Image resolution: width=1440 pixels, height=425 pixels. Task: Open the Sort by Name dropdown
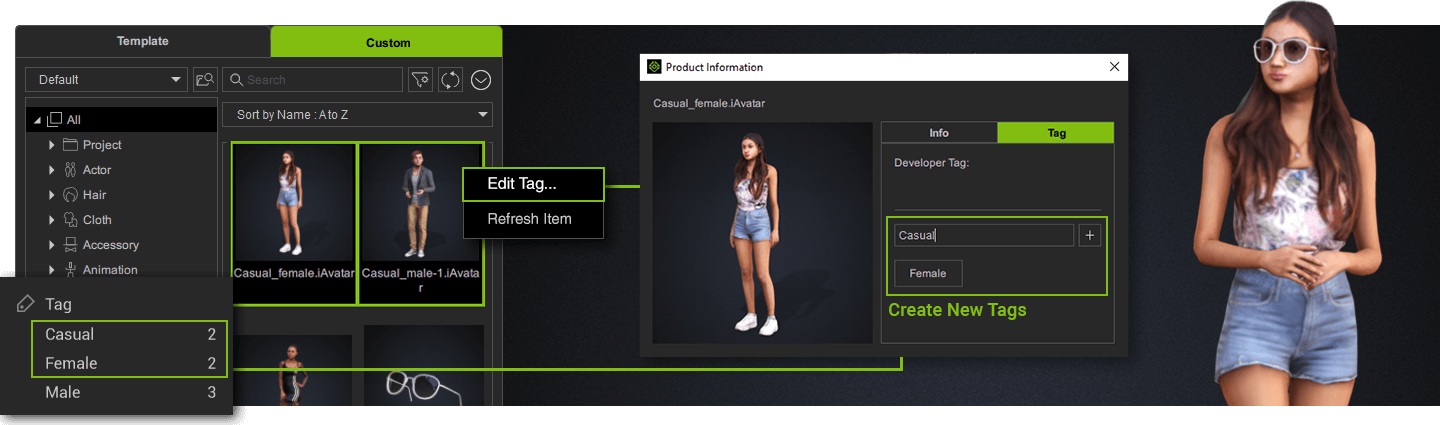[x=357, y=115]
